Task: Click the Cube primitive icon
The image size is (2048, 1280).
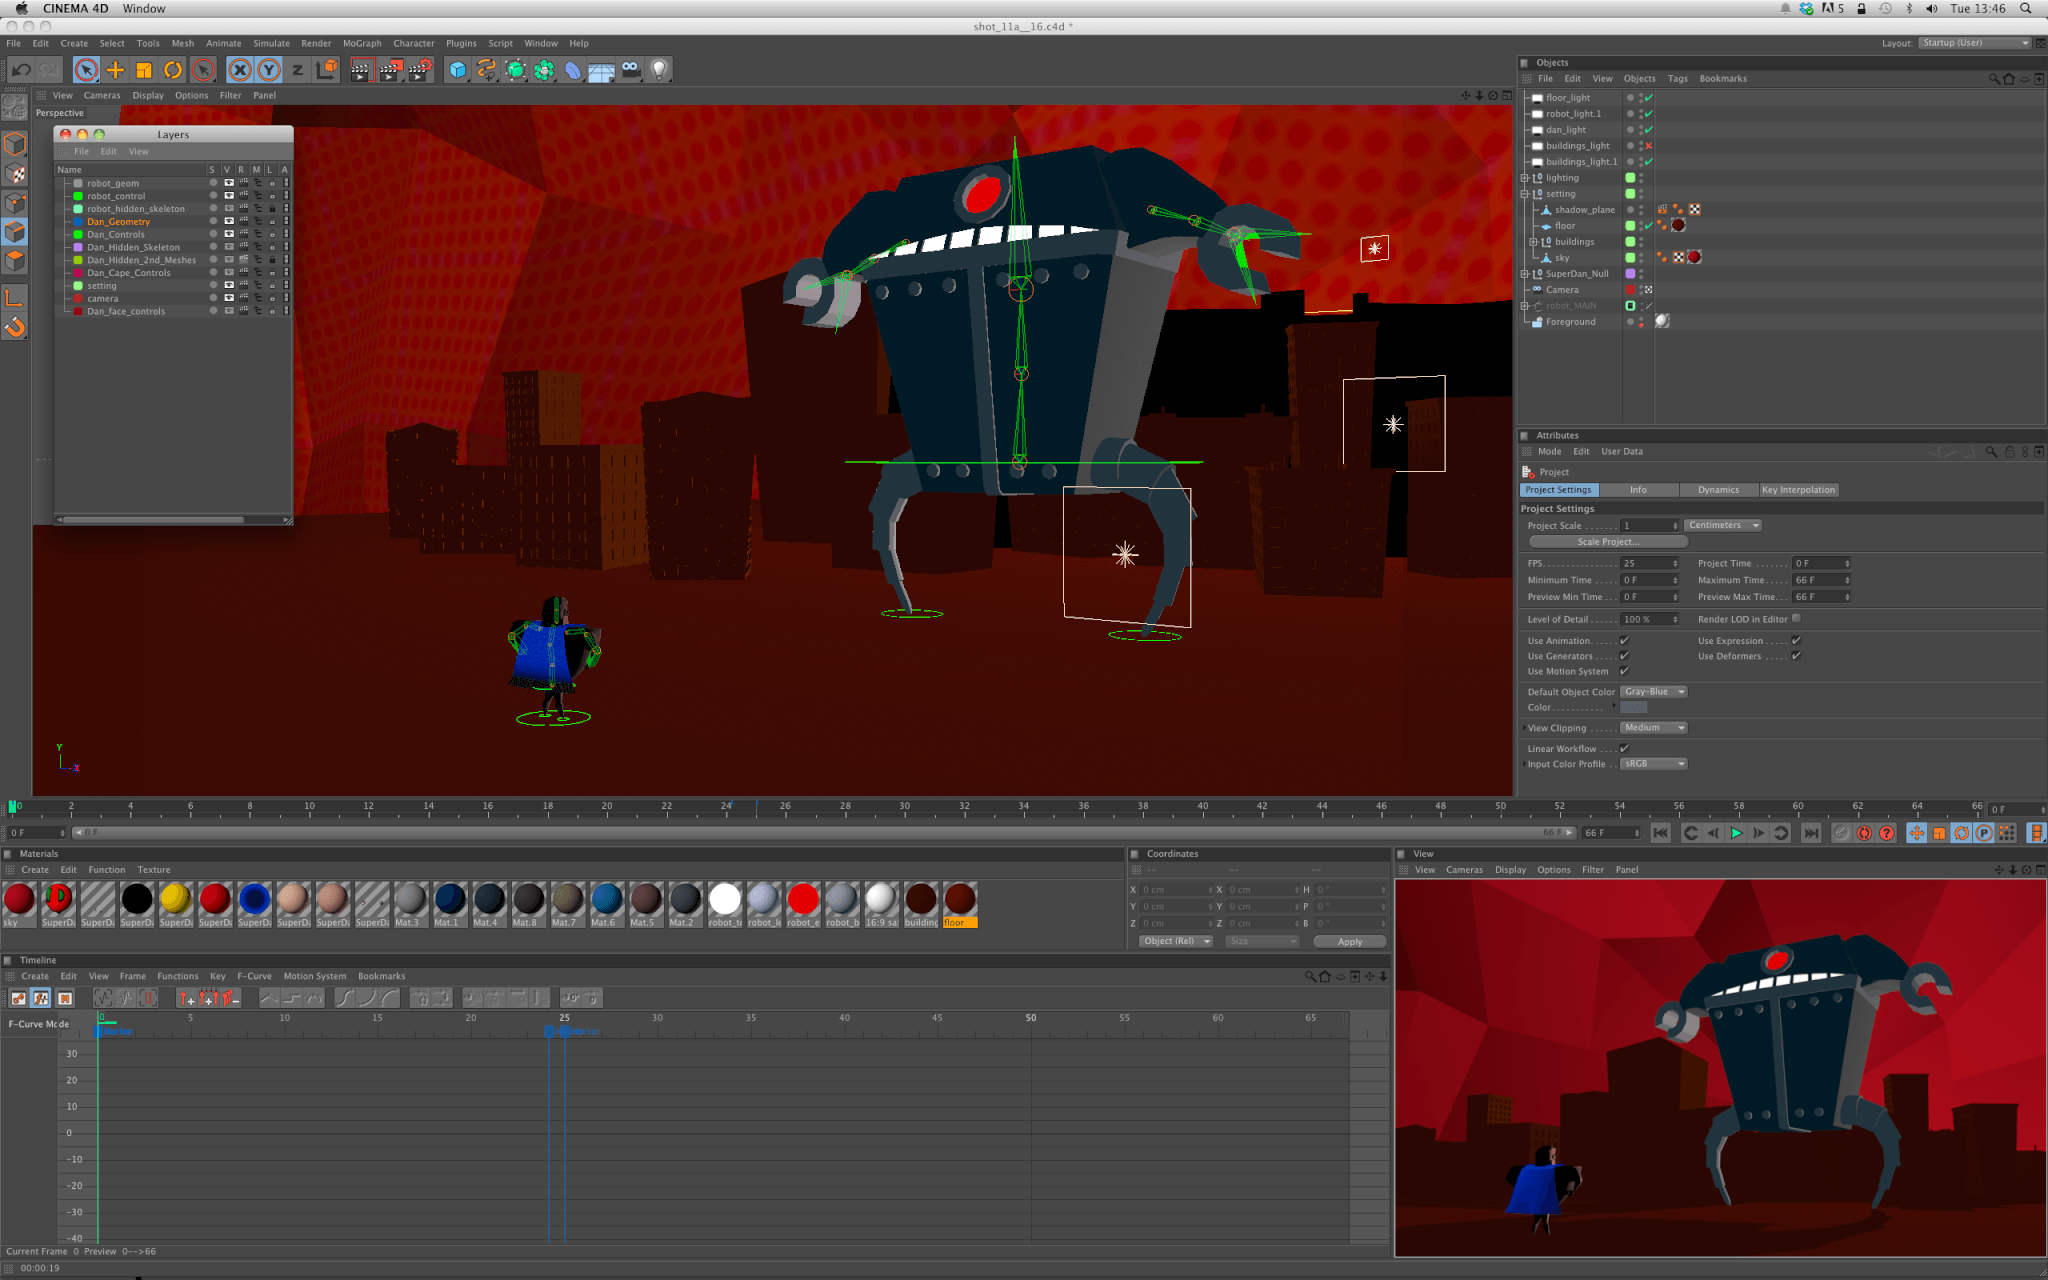Action: pyautogui.click(x=457, y=70)
